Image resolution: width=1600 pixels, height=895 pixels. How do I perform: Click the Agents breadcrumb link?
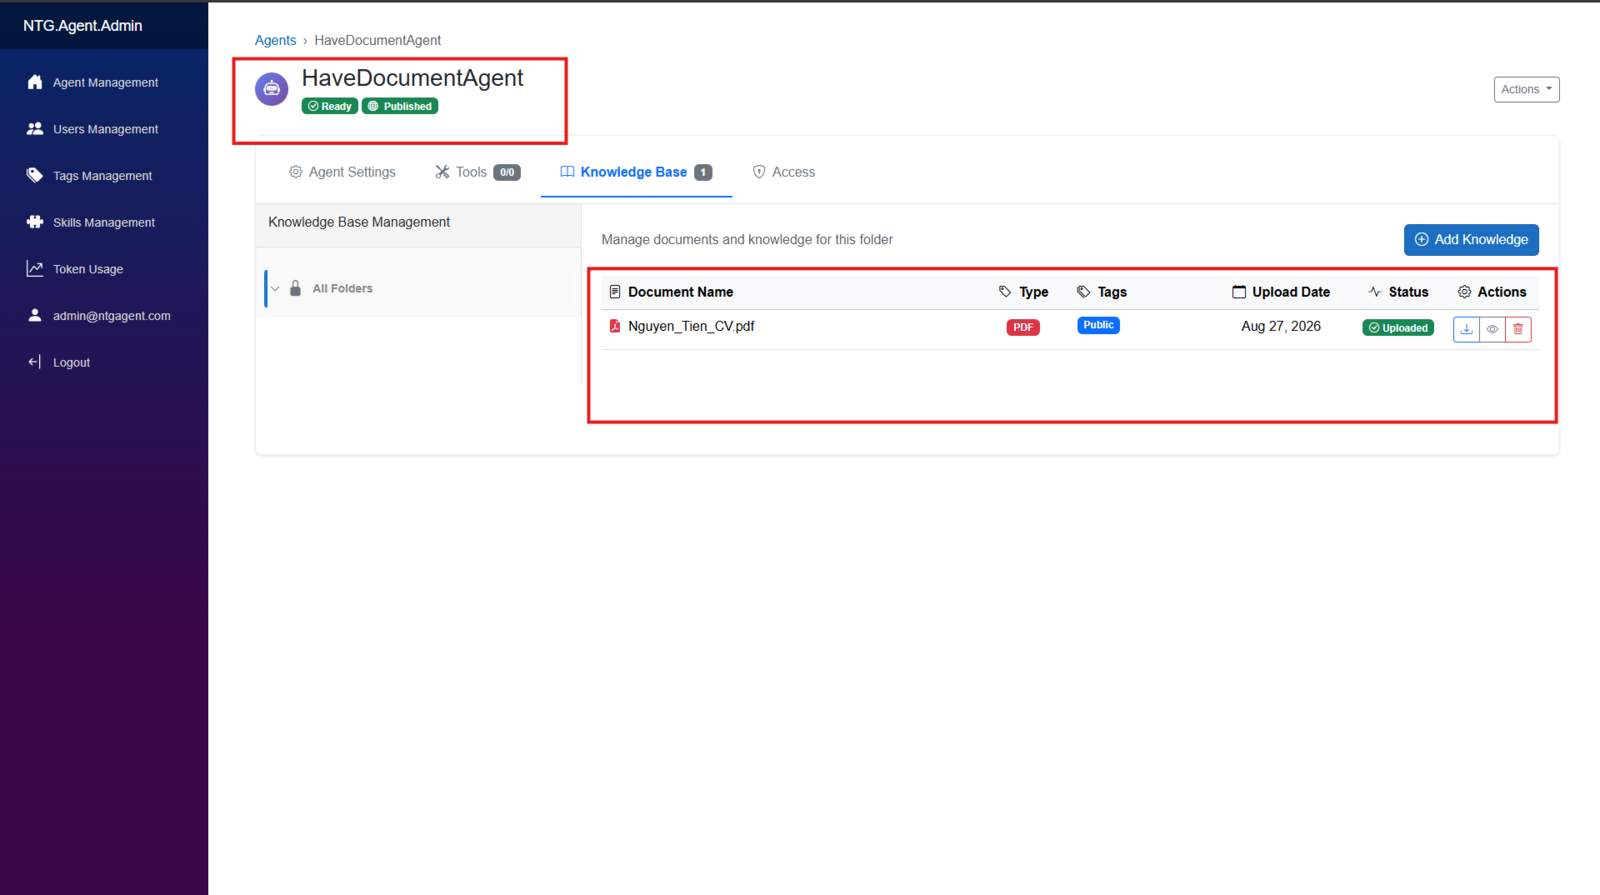coord(275,40)
